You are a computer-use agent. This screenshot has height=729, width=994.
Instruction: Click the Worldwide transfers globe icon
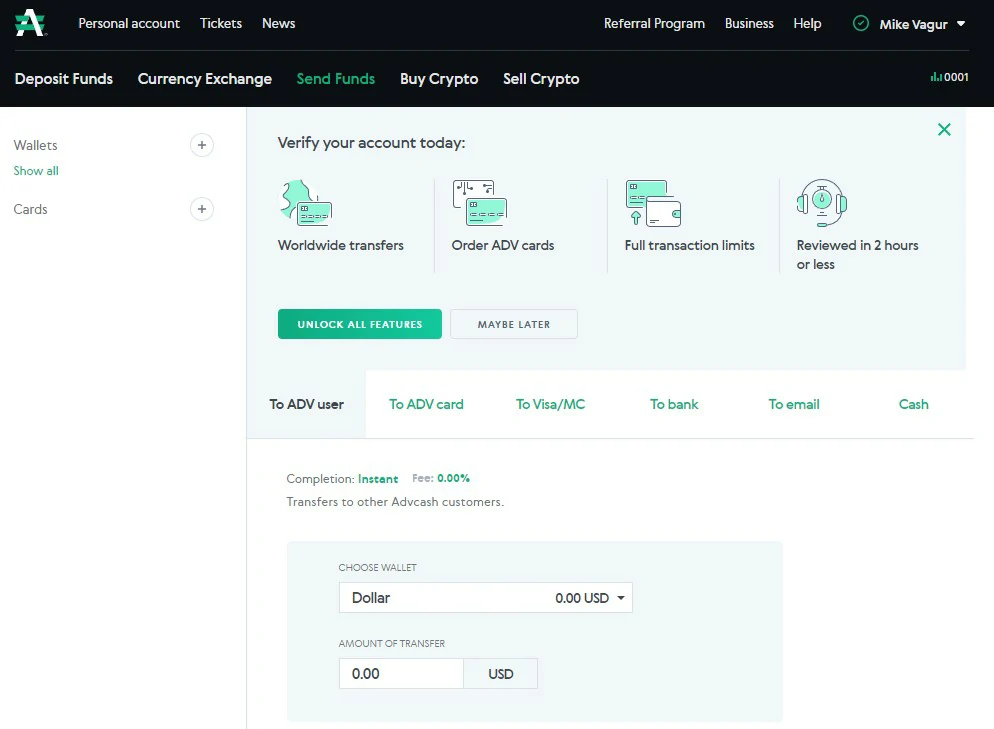click(306, 203)
